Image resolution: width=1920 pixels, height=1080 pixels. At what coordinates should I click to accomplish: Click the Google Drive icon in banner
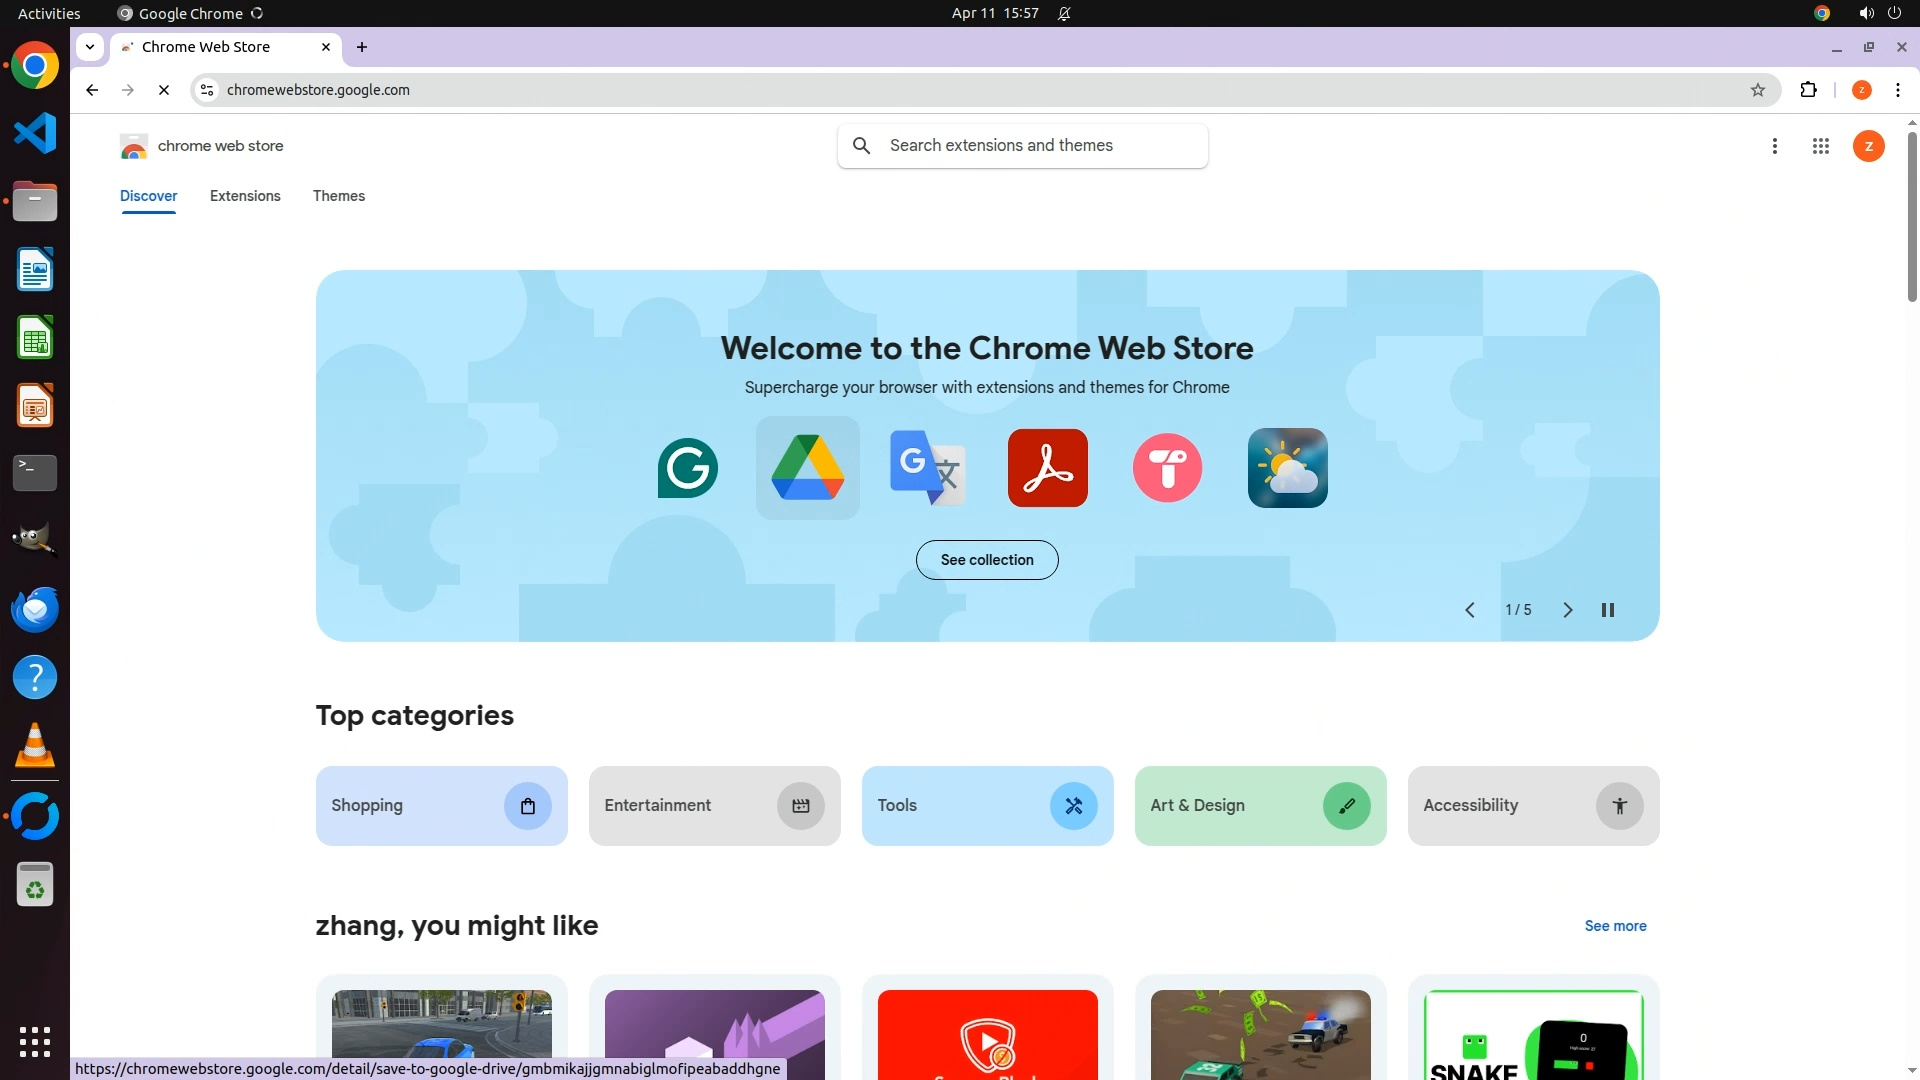pos(807,468)
